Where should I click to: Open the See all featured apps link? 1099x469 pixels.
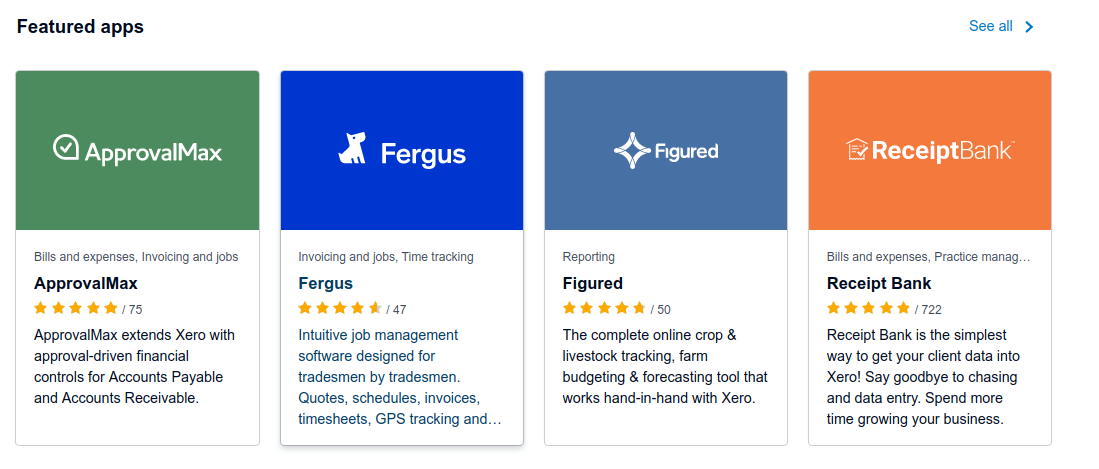click(x=990, y=26)
